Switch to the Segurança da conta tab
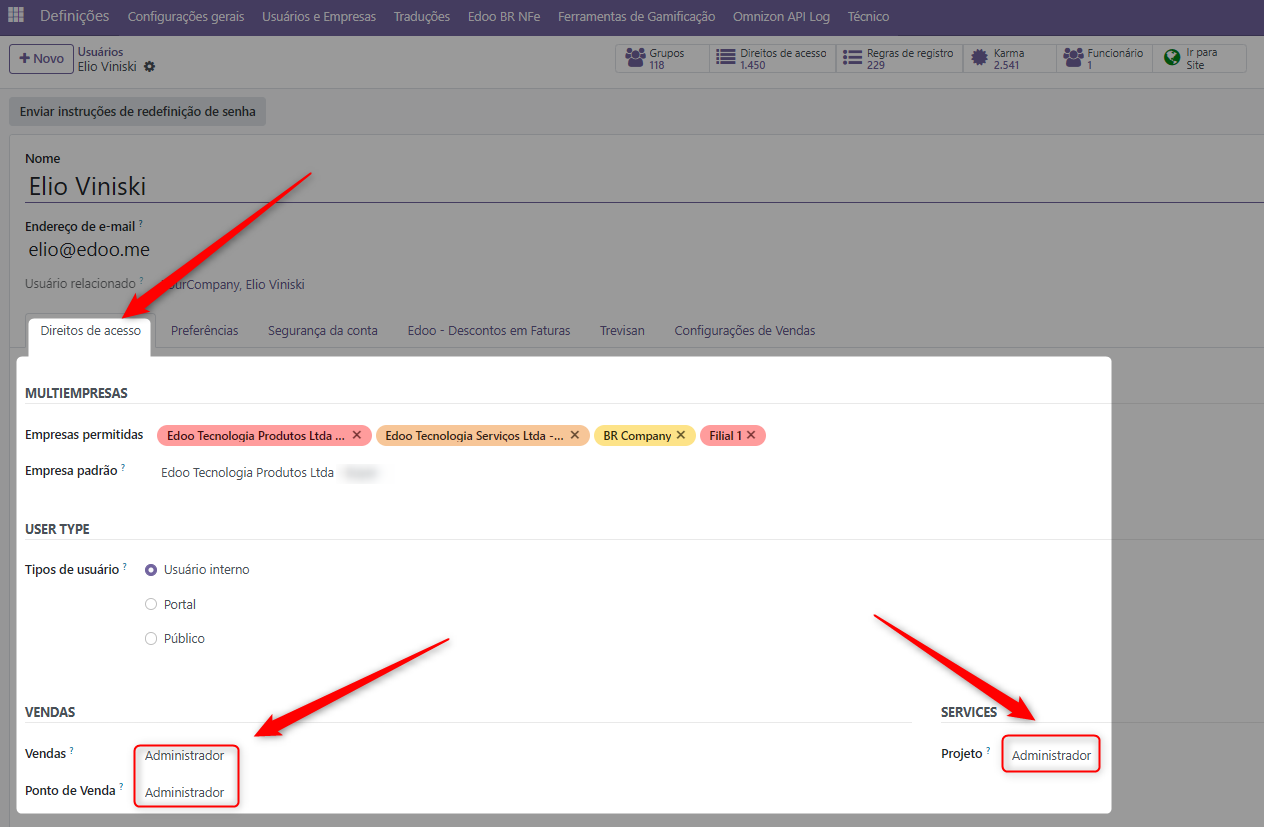The image size is (1264, 827). coord(323,330)
